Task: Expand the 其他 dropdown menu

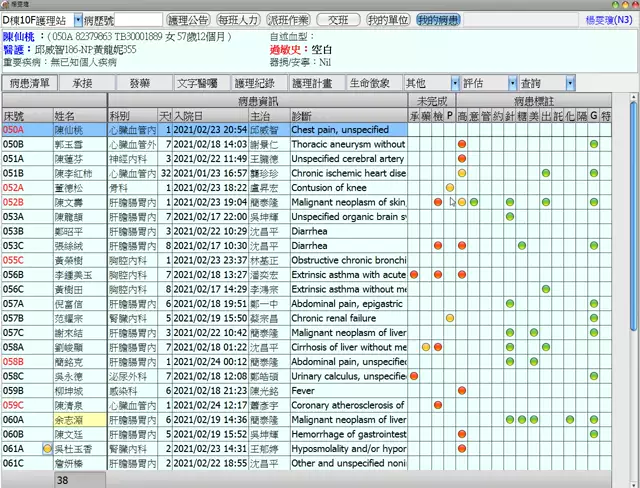Action: pos(455,83)
